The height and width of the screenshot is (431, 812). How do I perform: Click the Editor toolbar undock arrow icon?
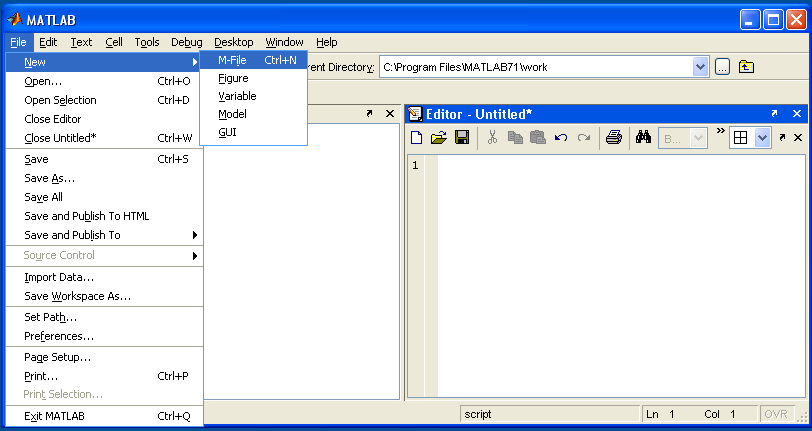click(x=782, y=137)
